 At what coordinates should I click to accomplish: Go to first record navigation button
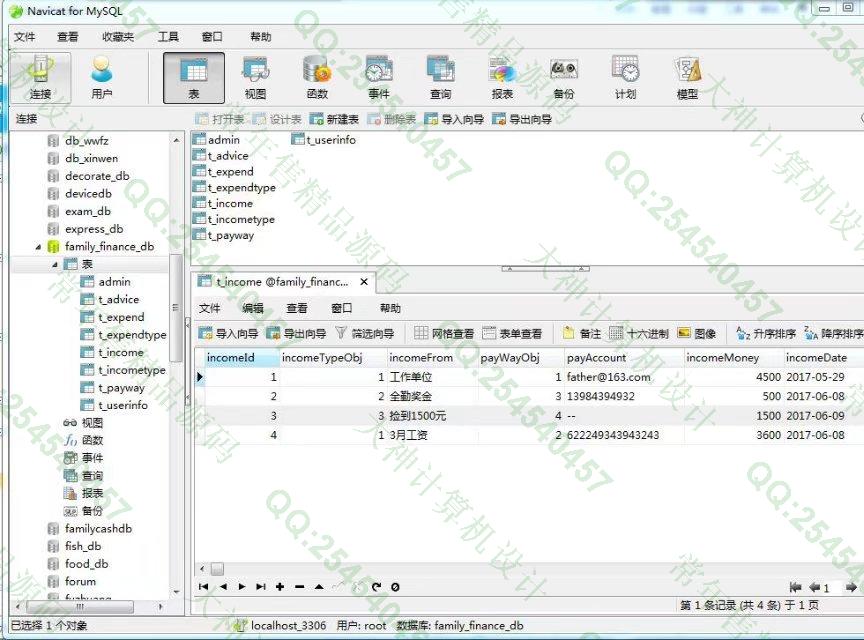pos(203,587)
